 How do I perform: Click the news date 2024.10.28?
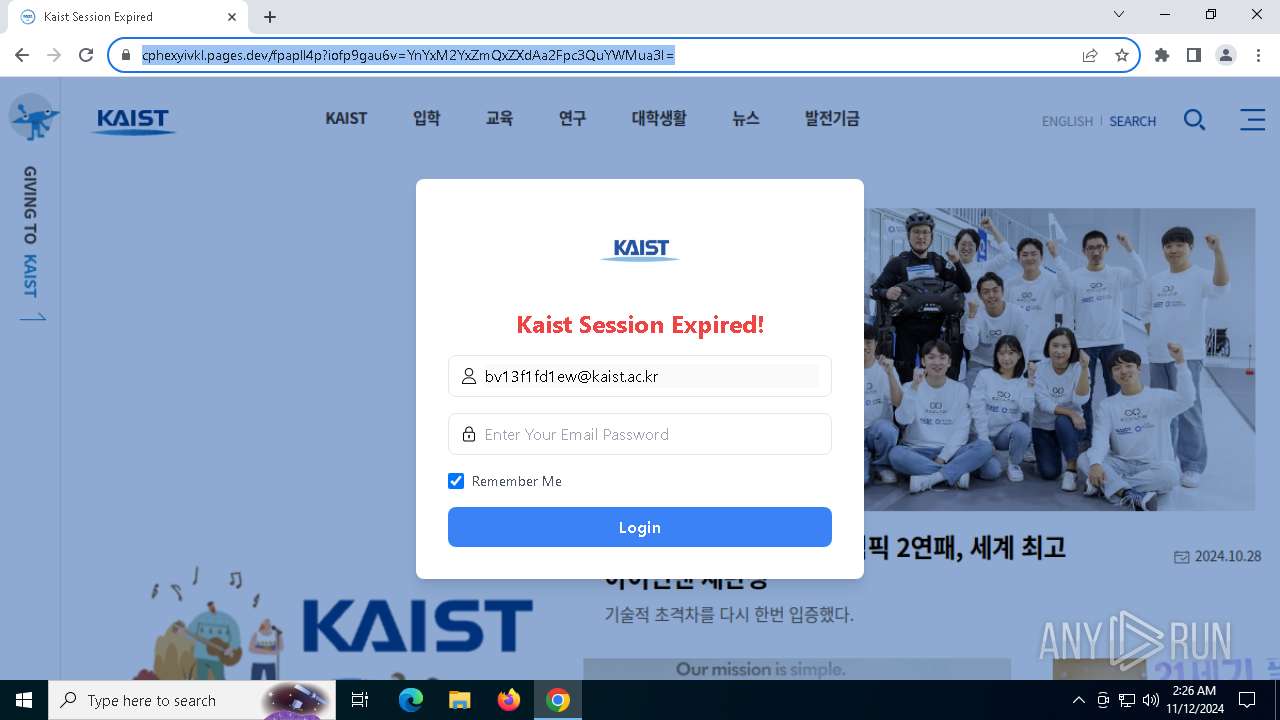1217,556
